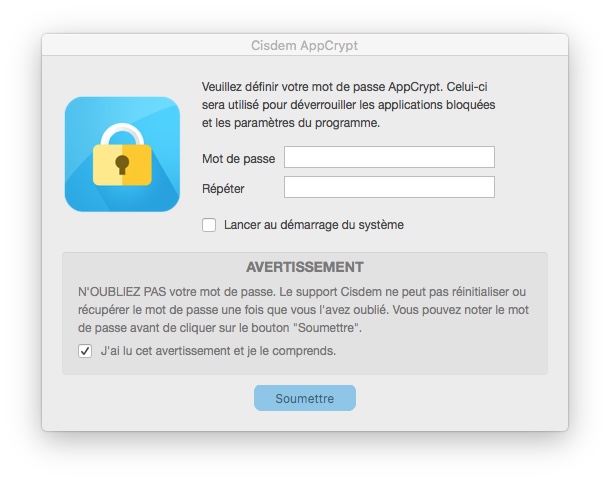This screenshot has height=481, width=610.
Task: Click the "Mot de passe" field label
Action: click(238, 159)
